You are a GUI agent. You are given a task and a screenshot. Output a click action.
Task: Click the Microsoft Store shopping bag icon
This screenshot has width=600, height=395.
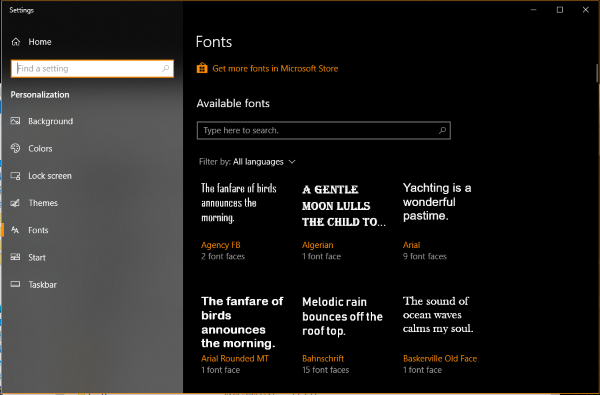[202, 69]
